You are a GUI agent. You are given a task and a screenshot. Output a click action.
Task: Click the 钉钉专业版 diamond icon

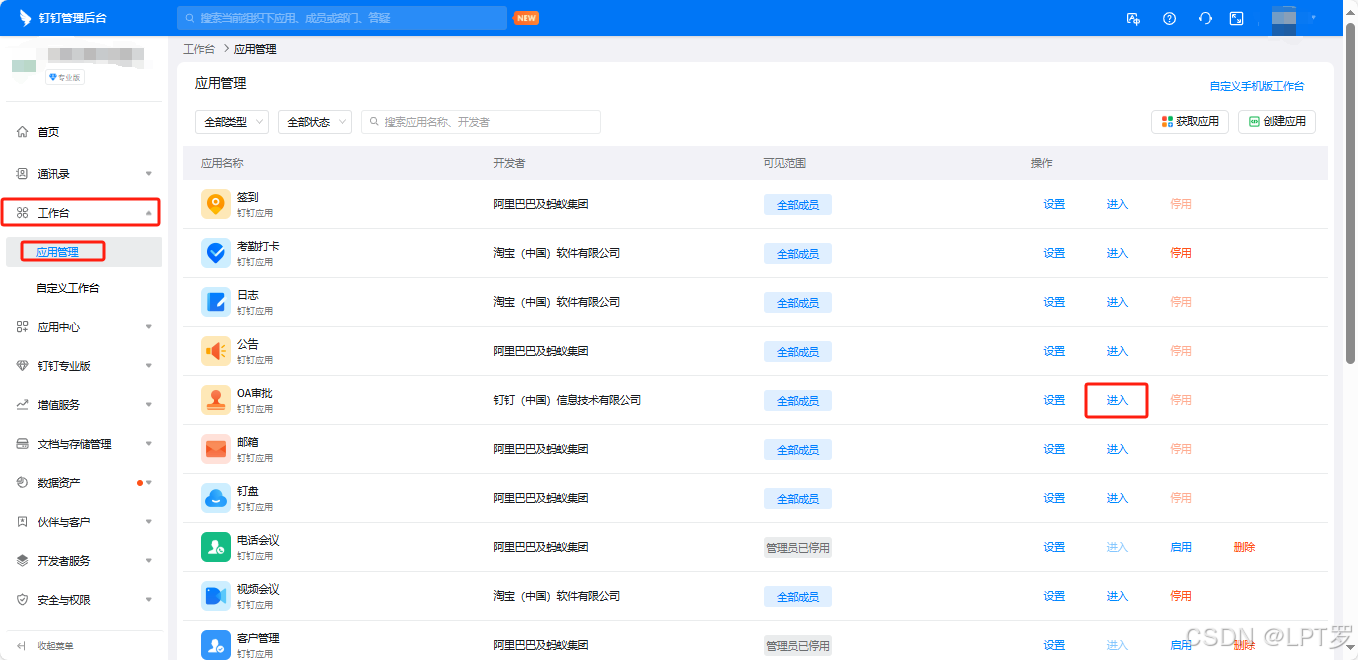coord(22,366)
